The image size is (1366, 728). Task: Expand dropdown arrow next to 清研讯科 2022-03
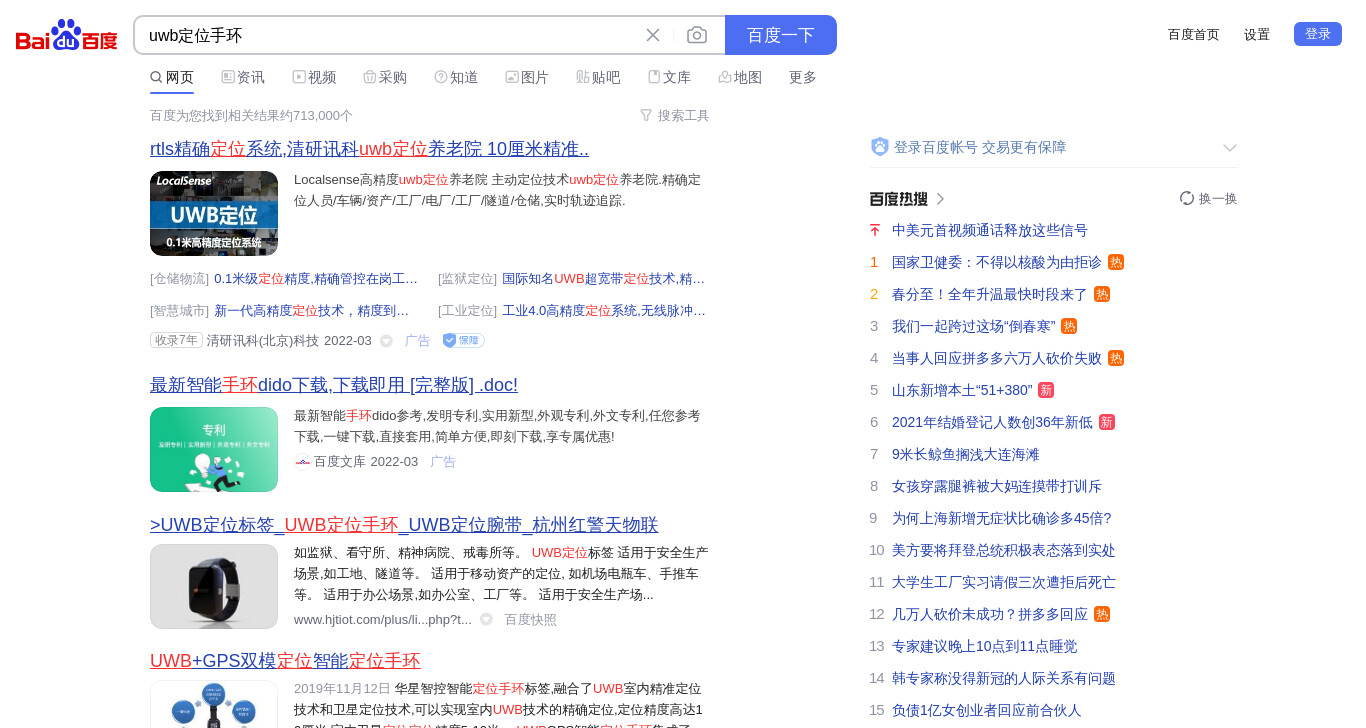coord(386,341)
